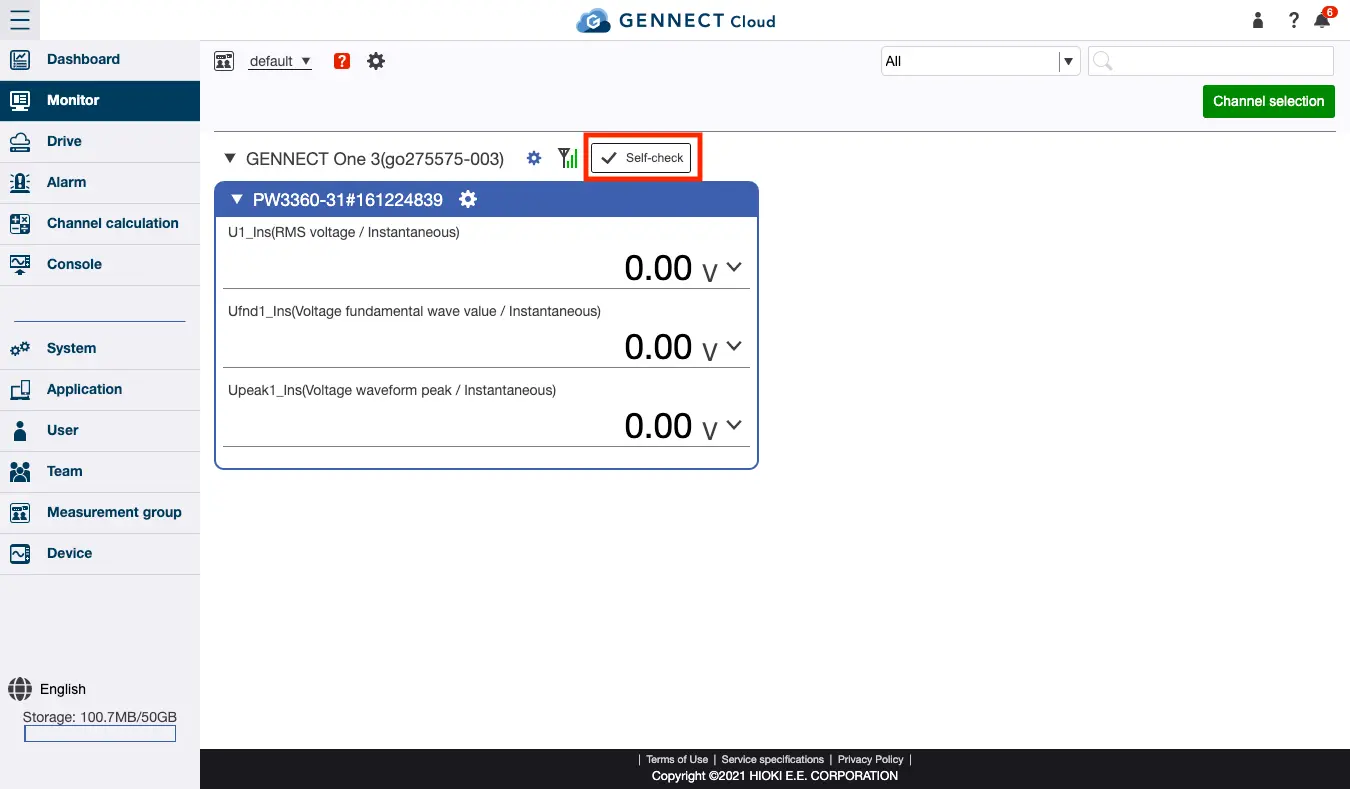Open settings gear for GENNECT One 3
This screenshot has height=789, width=1350.
(x=533, y=158)
